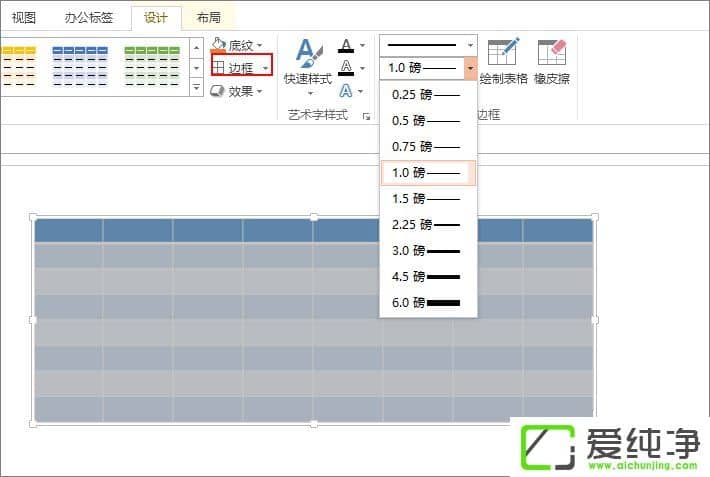710x477 pixels.
Task: Click the Shading (底纹) paint bucket icon
Action: pos(219,45)
